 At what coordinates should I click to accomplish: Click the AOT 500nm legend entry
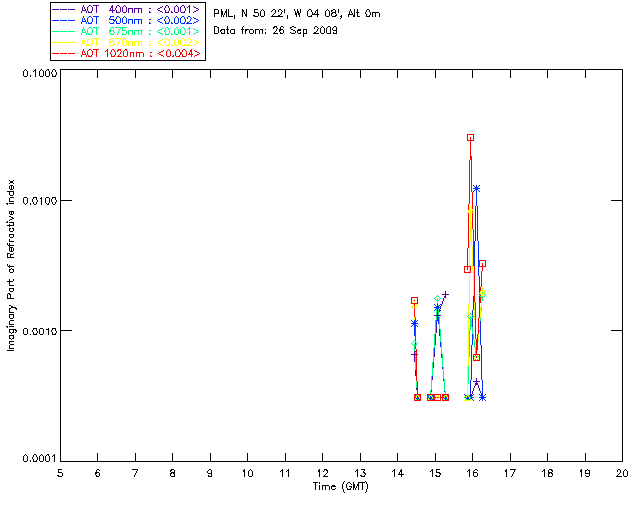tap(126, 20)
